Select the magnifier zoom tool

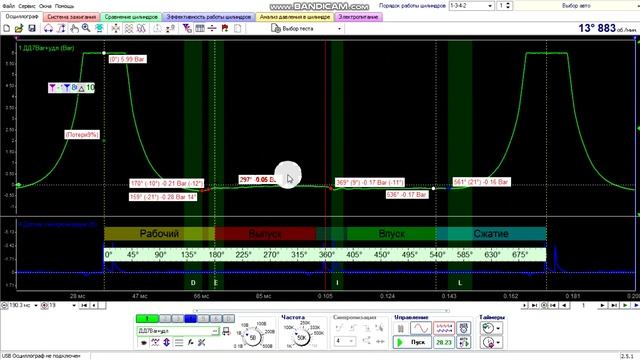point(86,28)
